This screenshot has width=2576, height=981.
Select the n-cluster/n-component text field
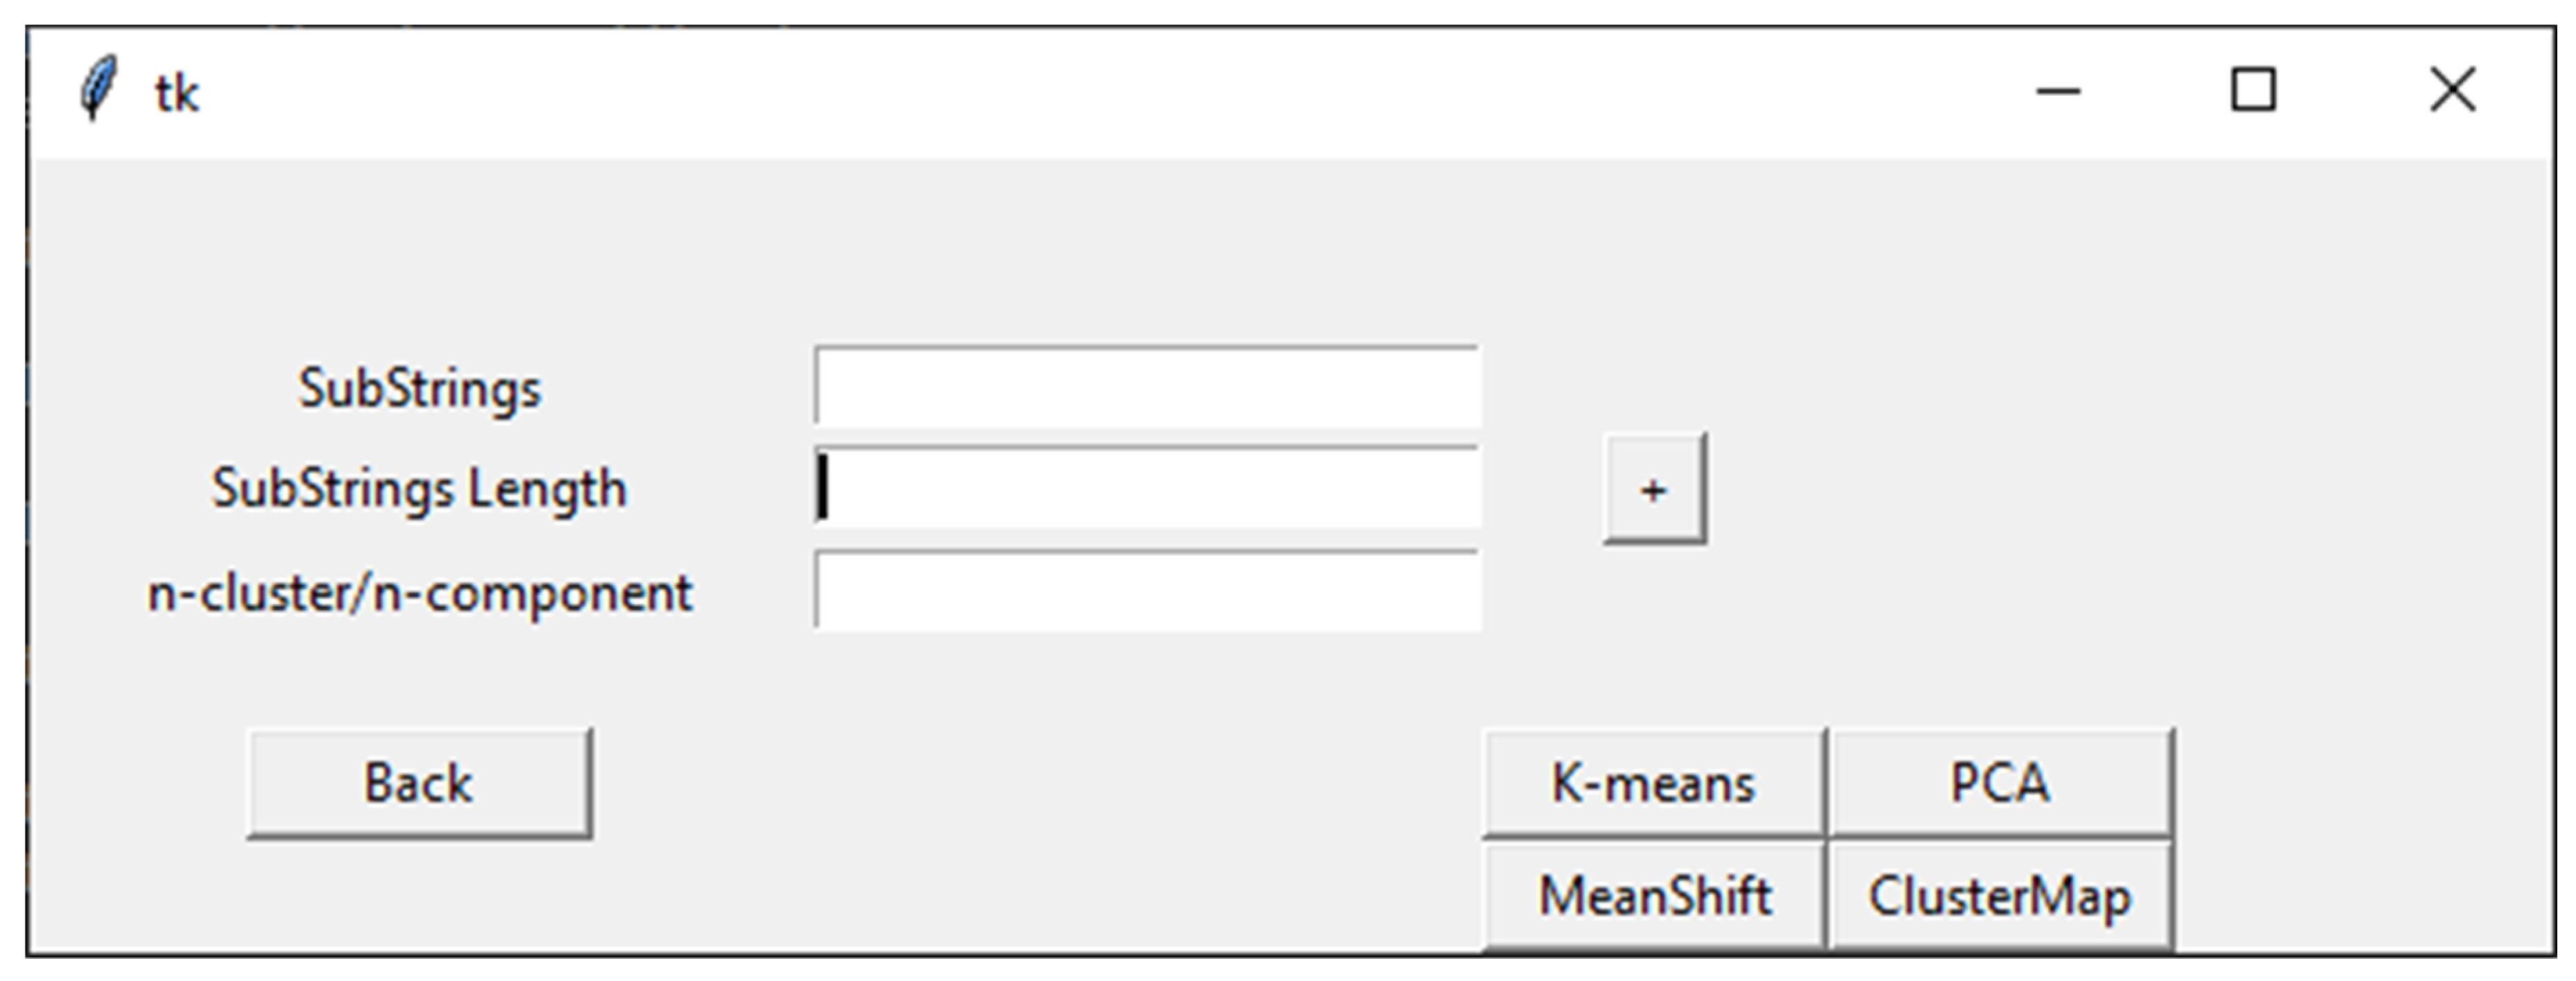pos(1146,591)
